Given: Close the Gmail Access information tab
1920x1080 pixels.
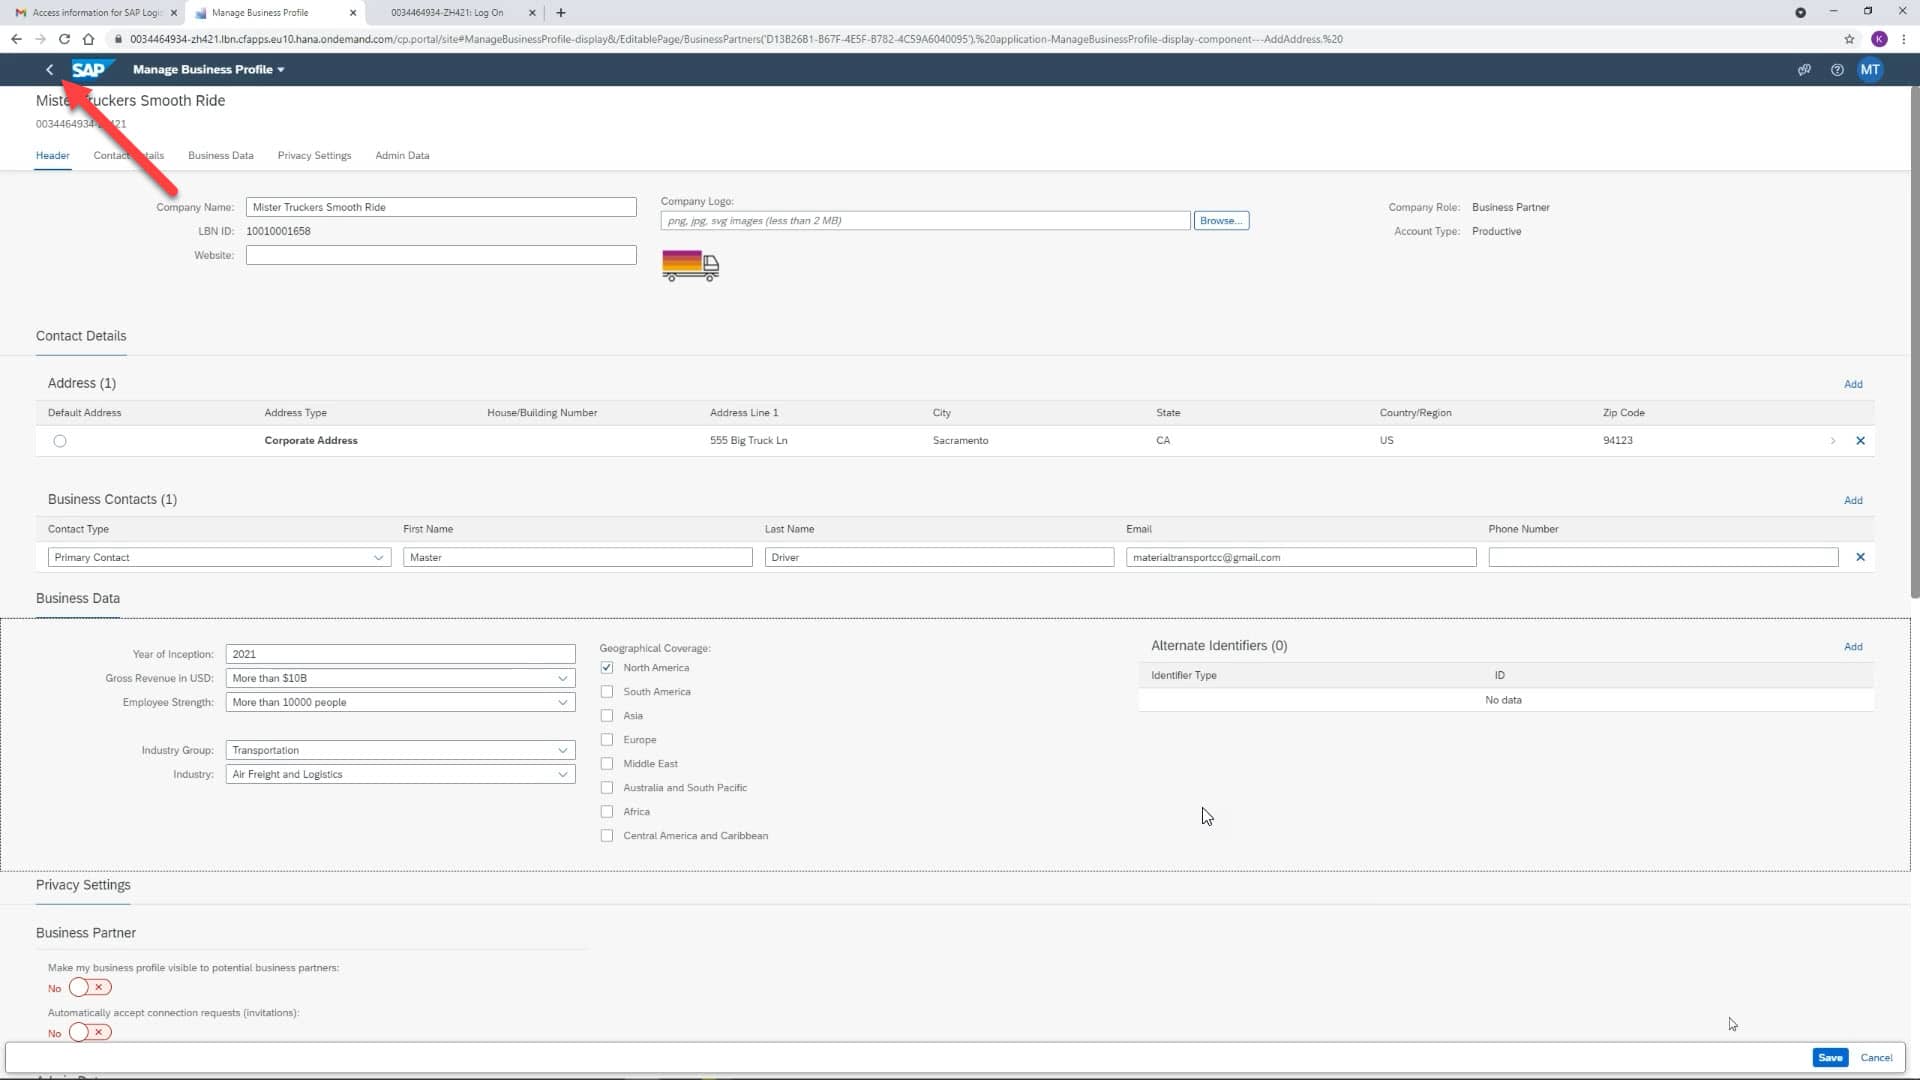Looking at the screenshot, I should (173, 13).
